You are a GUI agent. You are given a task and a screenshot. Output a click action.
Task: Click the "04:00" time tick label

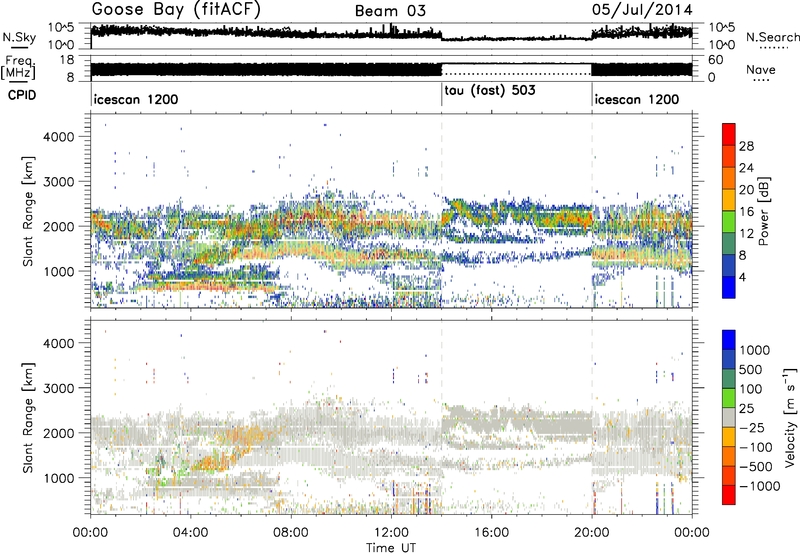click(190, 533)
